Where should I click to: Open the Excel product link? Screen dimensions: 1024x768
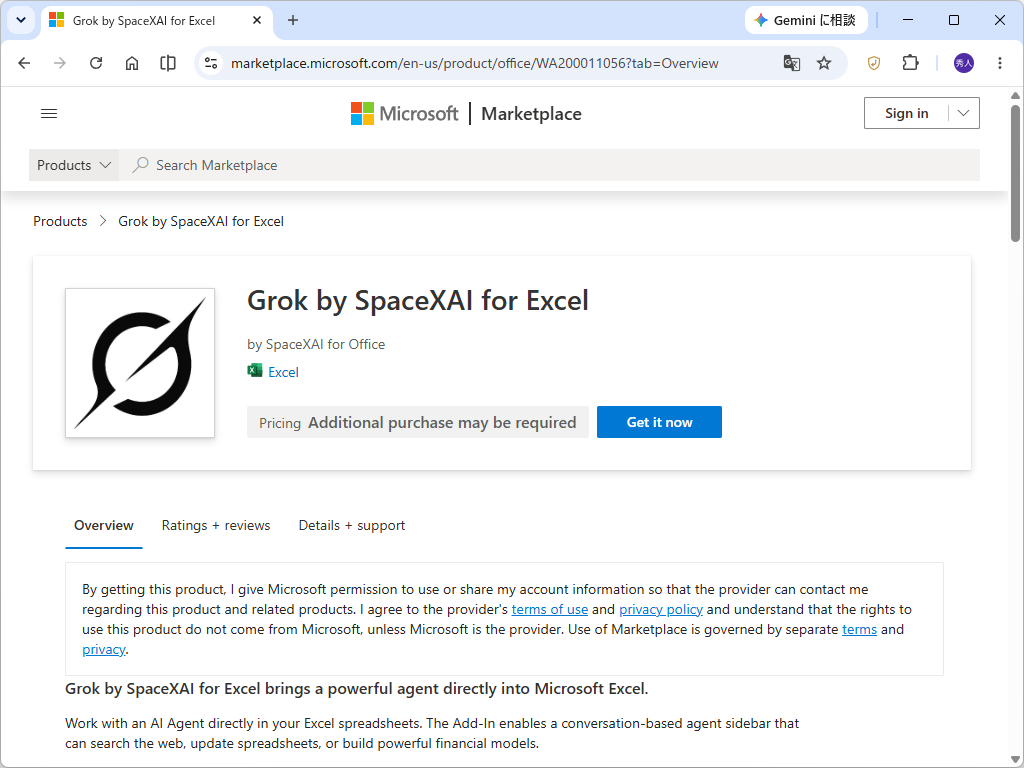(283, 372)
